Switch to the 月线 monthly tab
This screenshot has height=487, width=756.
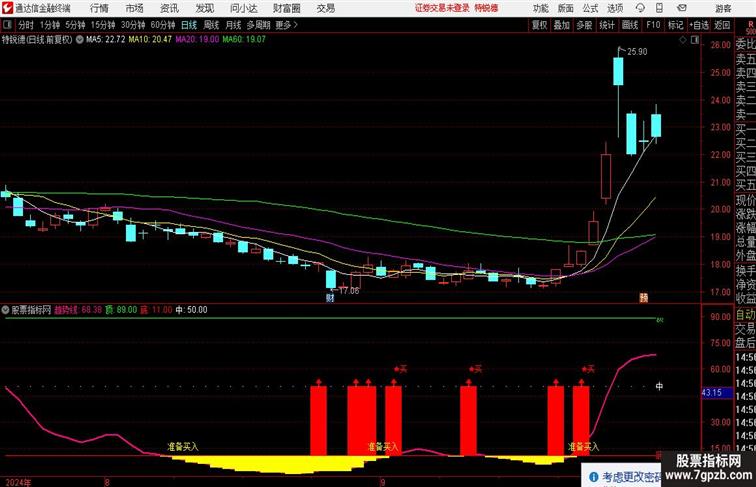[233, 25]
